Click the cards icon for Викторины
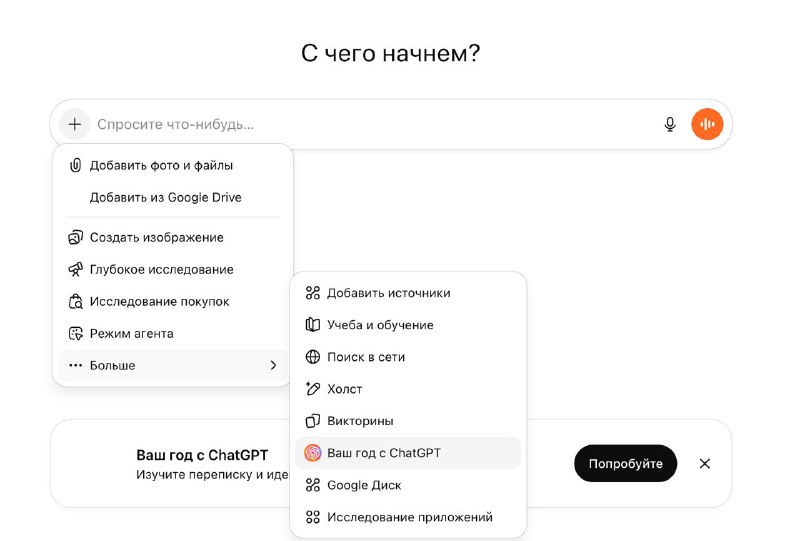 (x=313, y=421)
